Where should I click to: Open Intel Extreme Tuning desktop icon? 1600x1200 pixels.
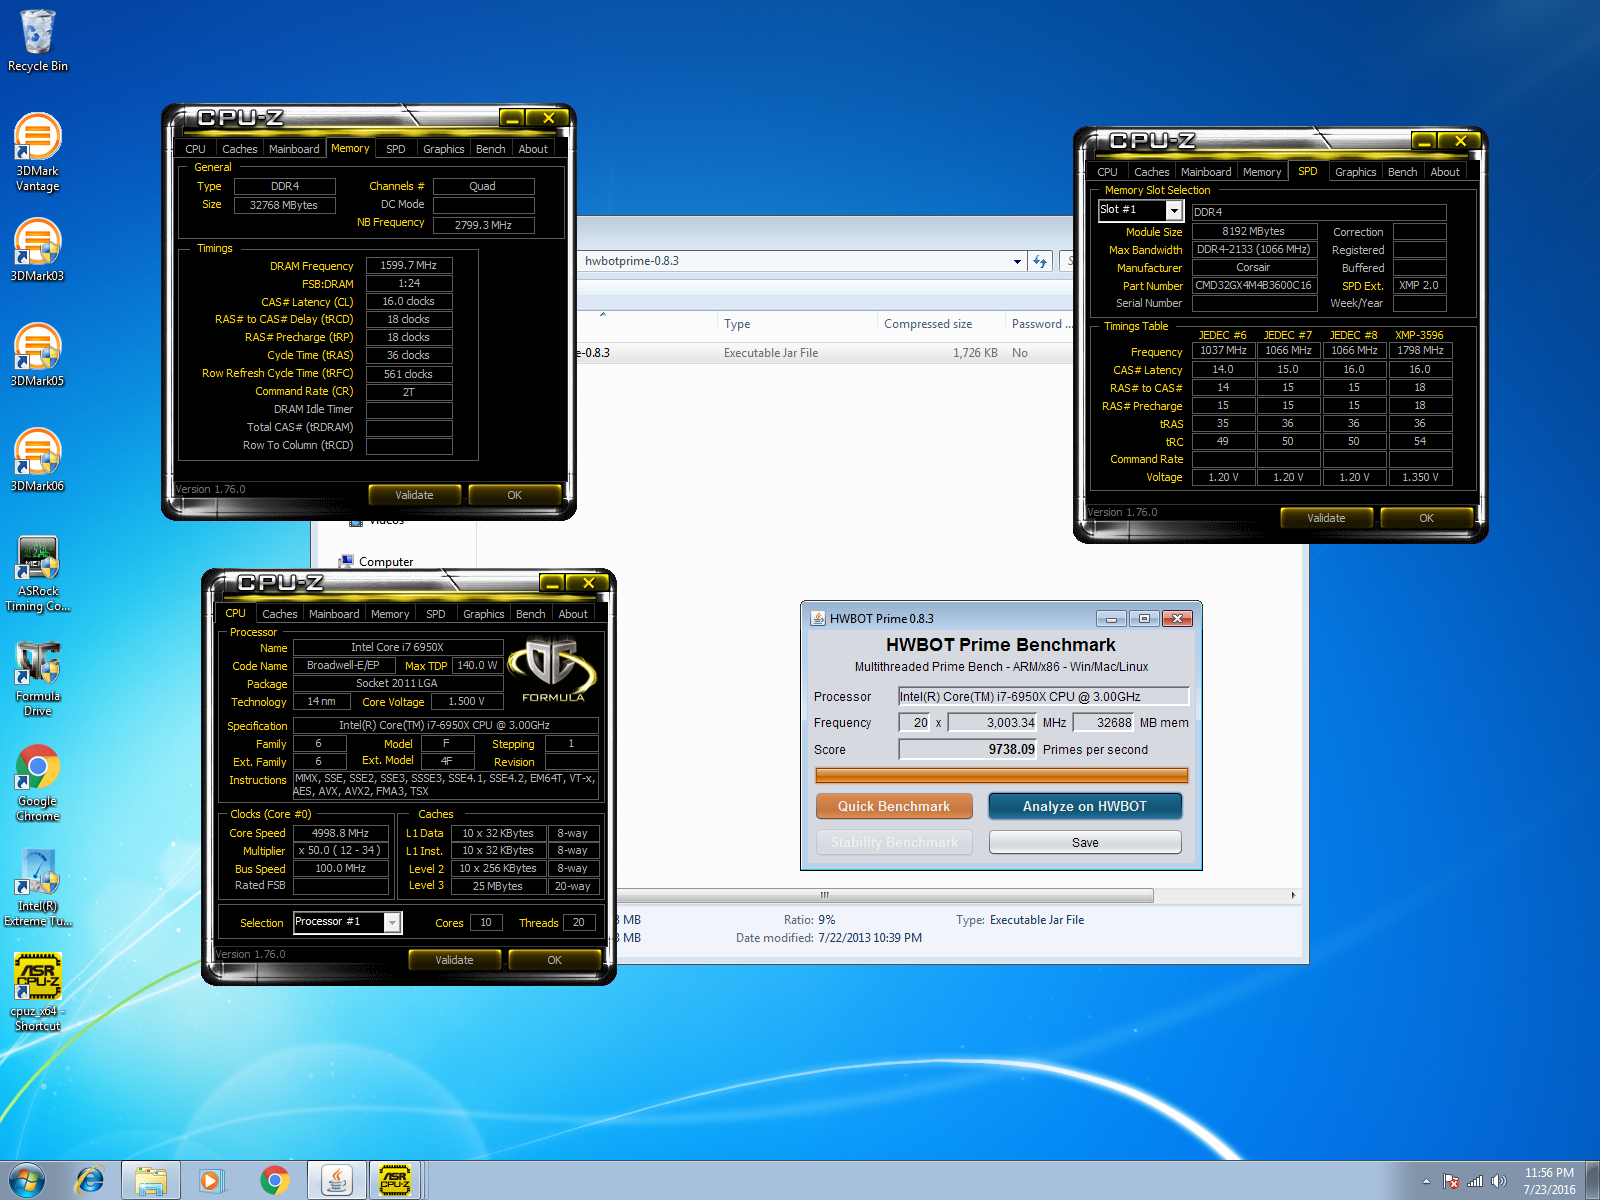pyautogui.click(x=38, y=889)
